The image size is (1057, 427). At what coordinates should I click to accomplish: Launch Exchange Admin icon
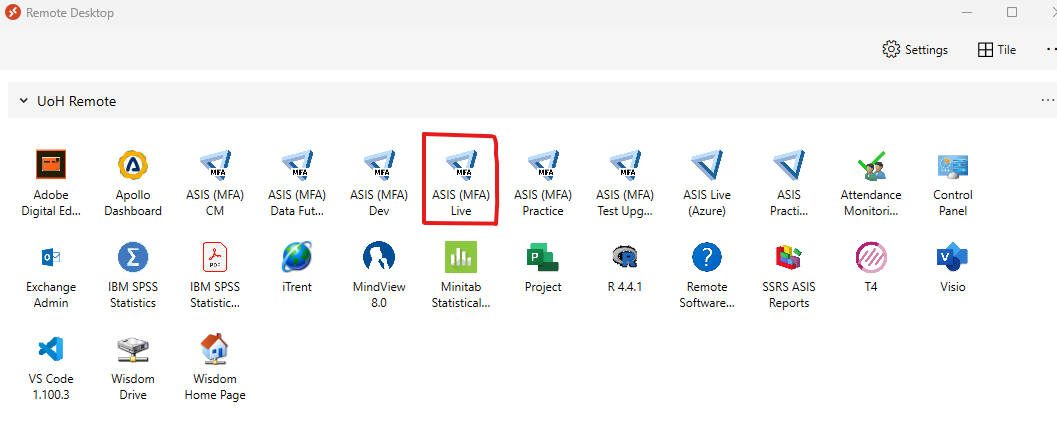(51, 258)
